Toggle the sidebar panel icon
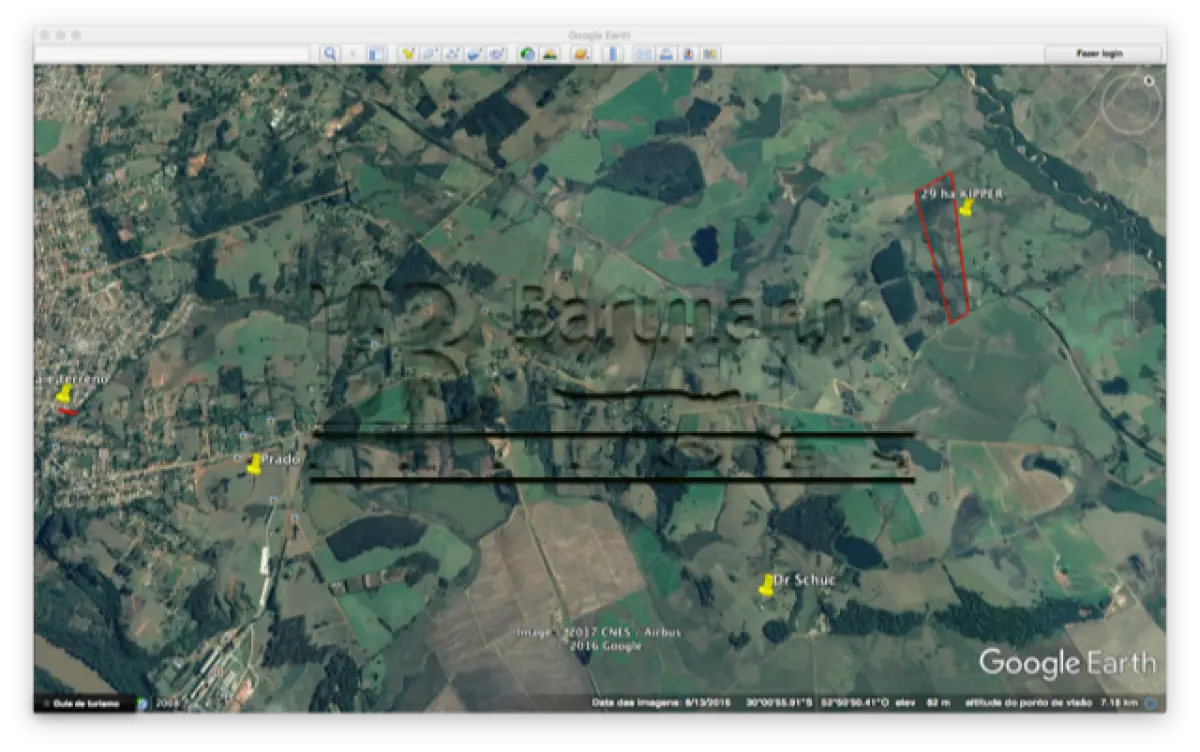The image size is (1200, 752). [376, 54]
